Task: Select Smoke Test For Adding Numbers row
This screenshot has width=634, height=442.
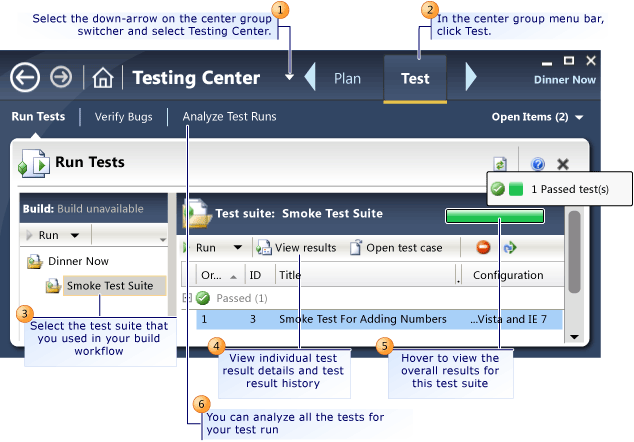Action: pyautogui.click(x=379, y=319)
